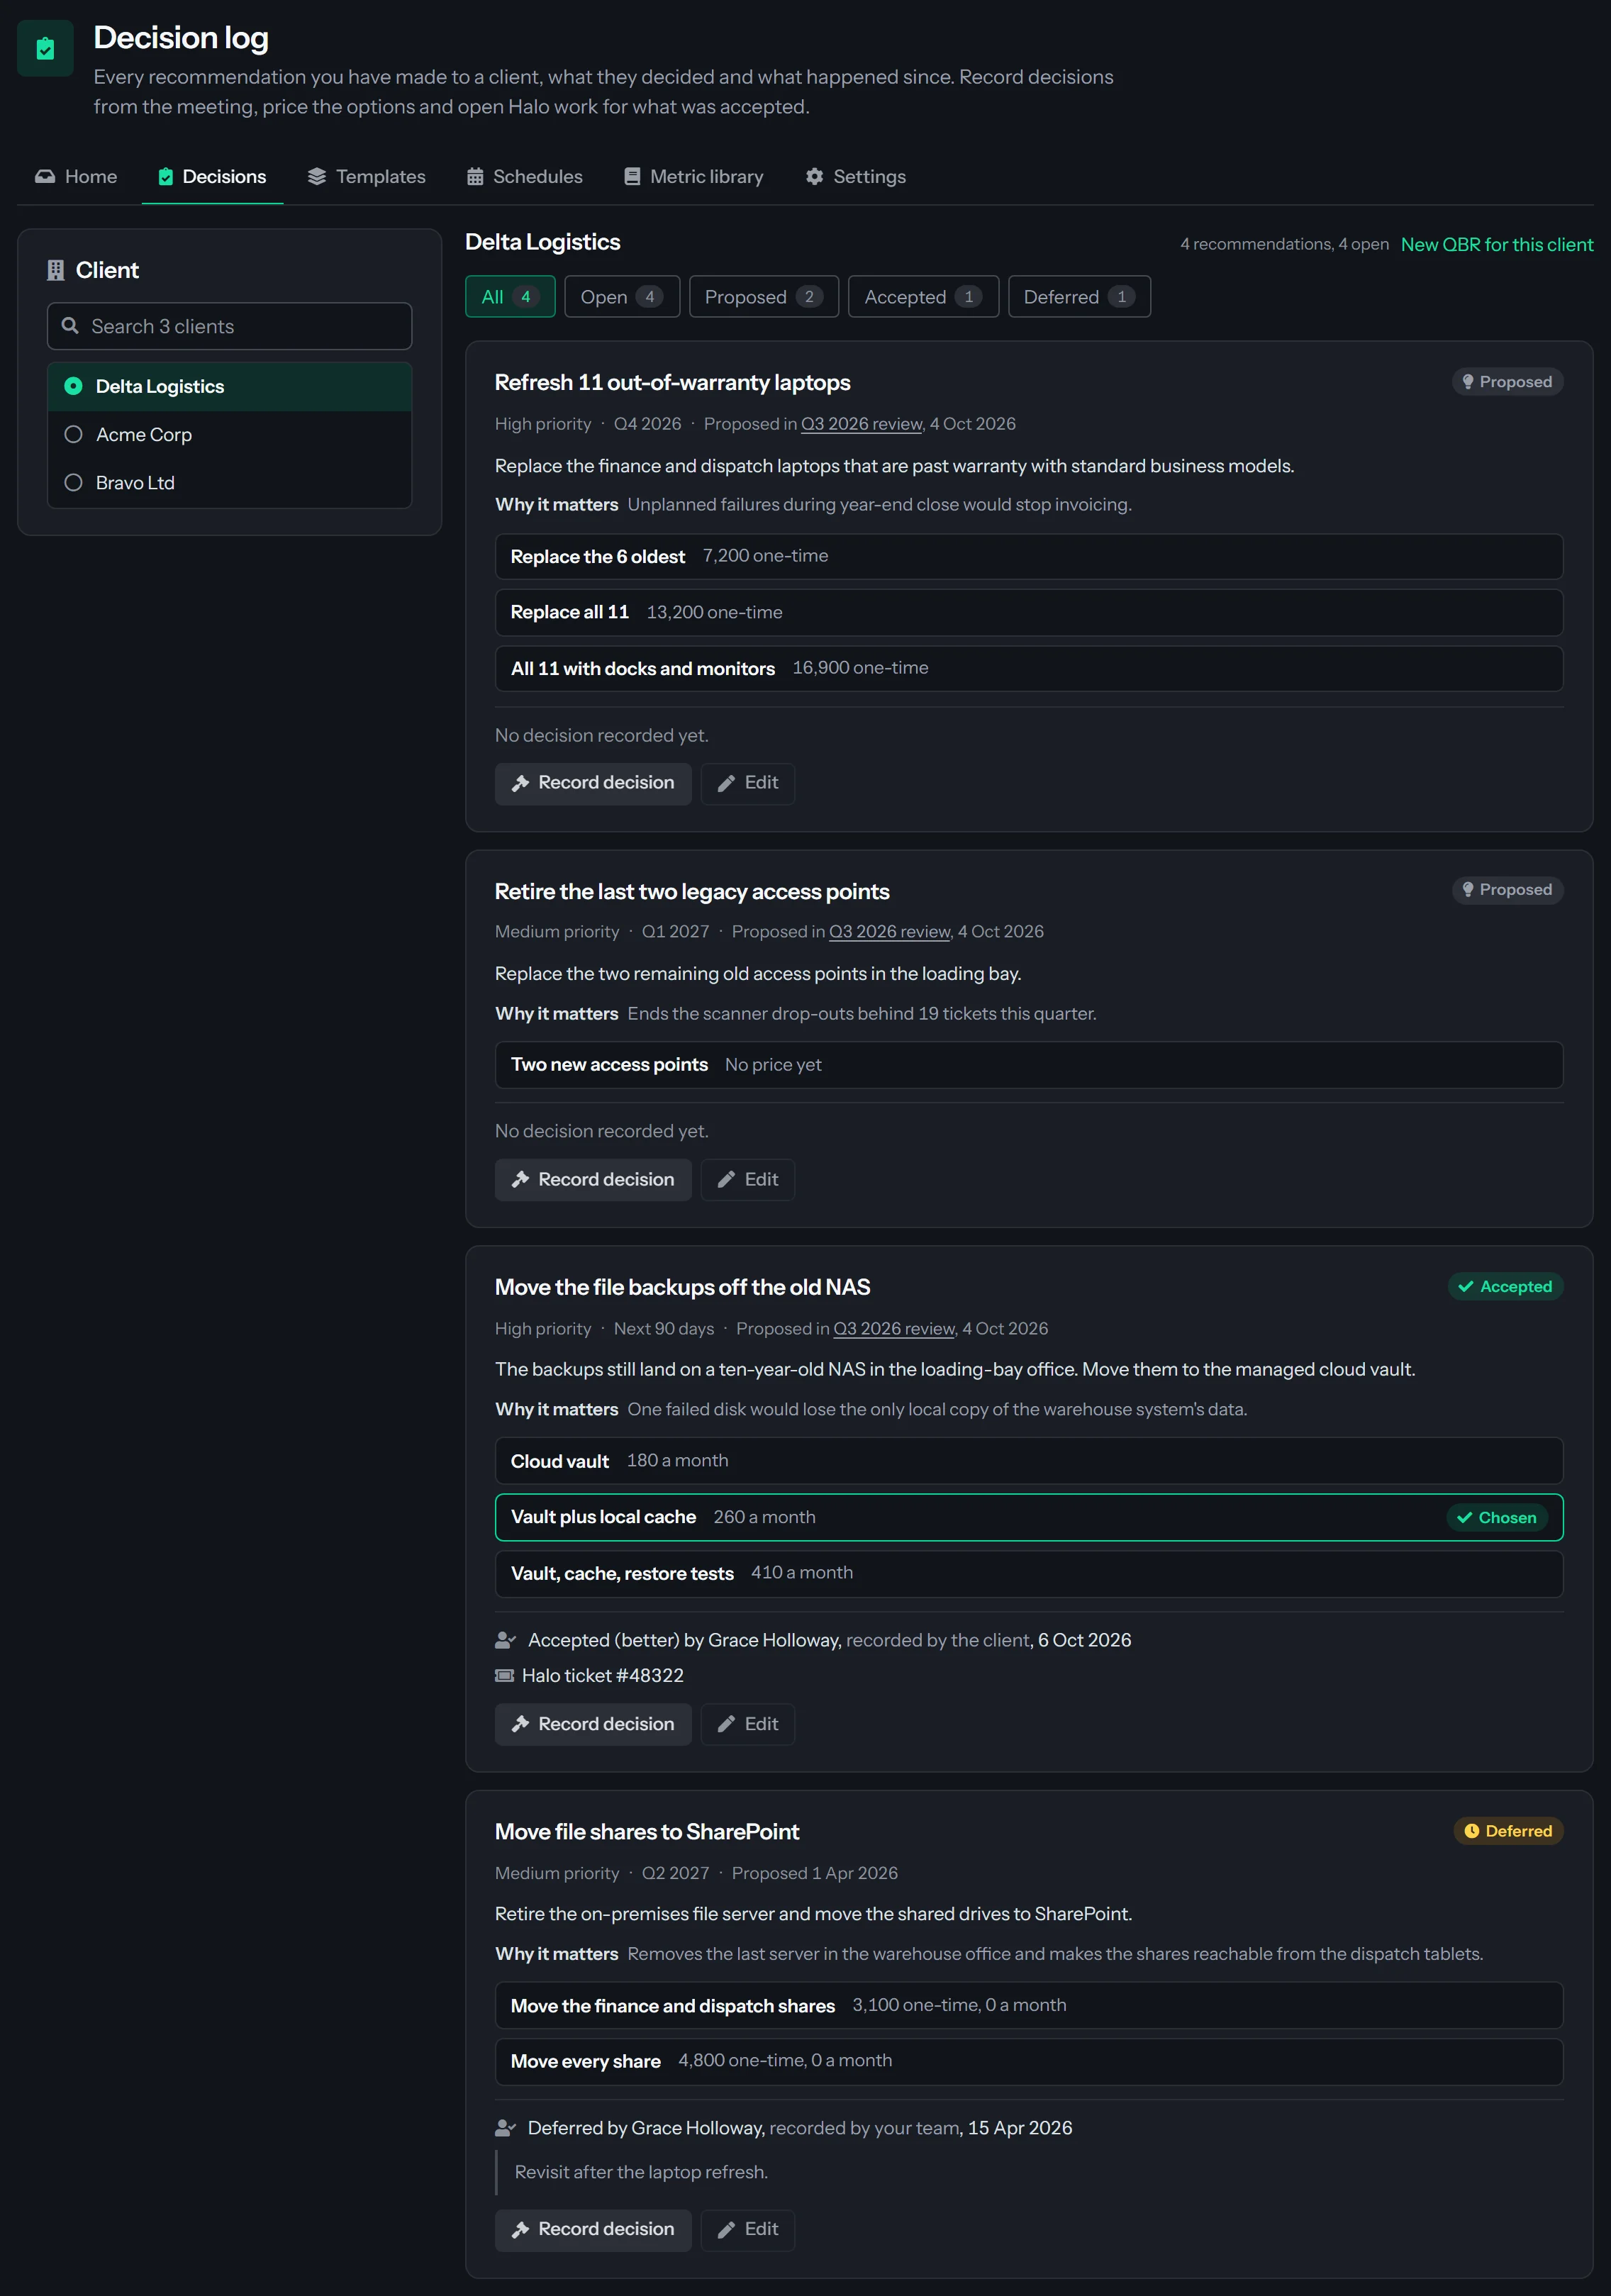This screenshot has height=2296, width=1611.
Task: Show only Deferred recommendations
Action: point(1079,297)
